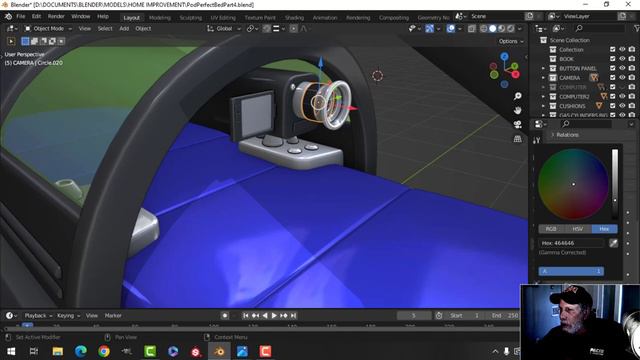Open the Object Mode dropdown

(48, 29)
